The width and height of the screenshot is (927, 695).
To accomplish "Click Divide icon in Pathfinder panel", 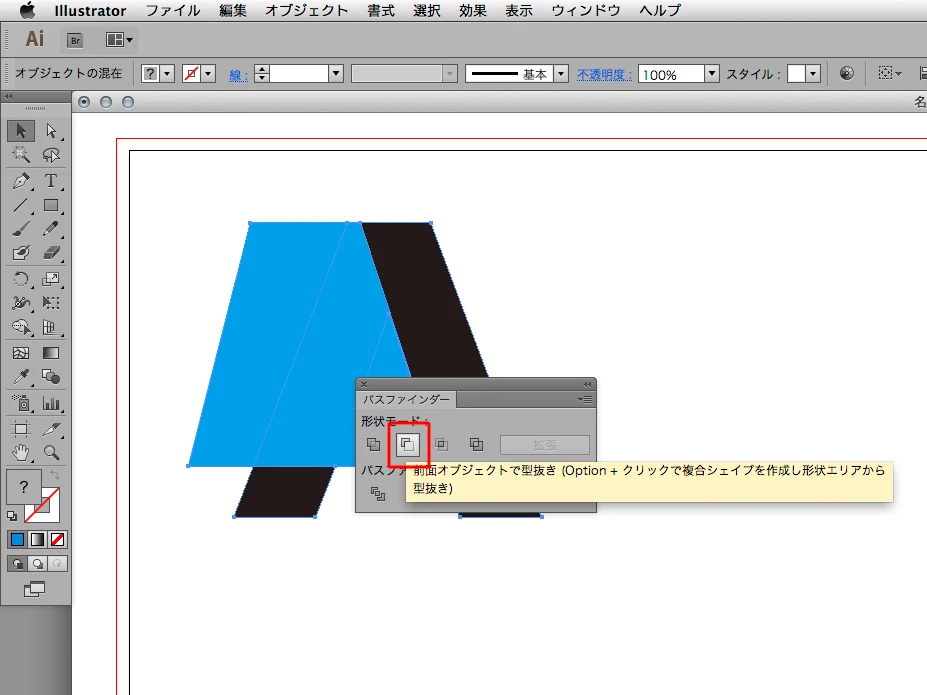I will (x=377, y=493).
